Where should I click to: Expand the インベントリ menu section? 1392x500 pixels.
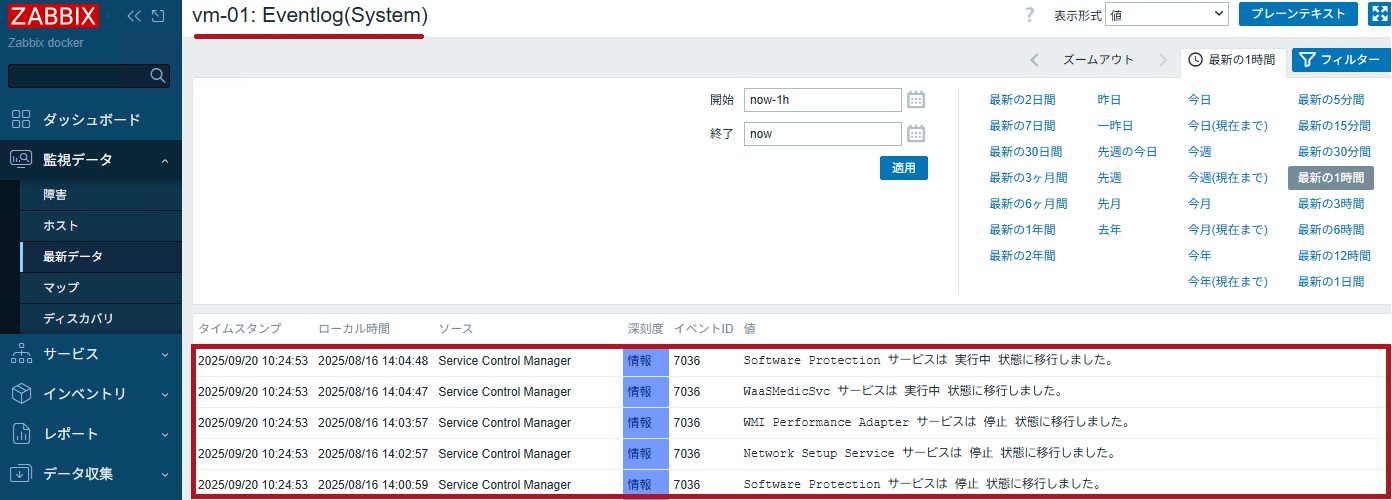tap(90, 394)
